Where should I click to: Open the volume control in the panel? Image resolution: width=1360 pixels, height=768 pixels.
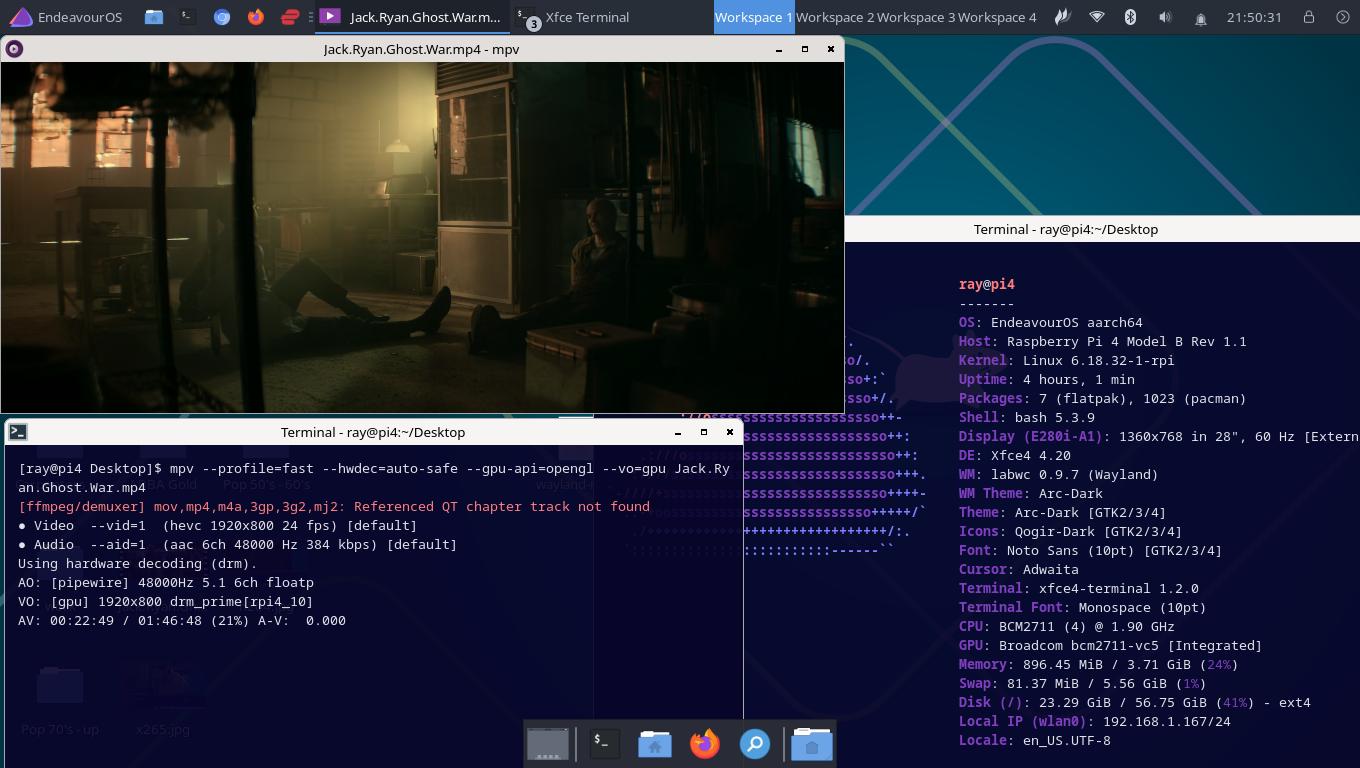1165,17
